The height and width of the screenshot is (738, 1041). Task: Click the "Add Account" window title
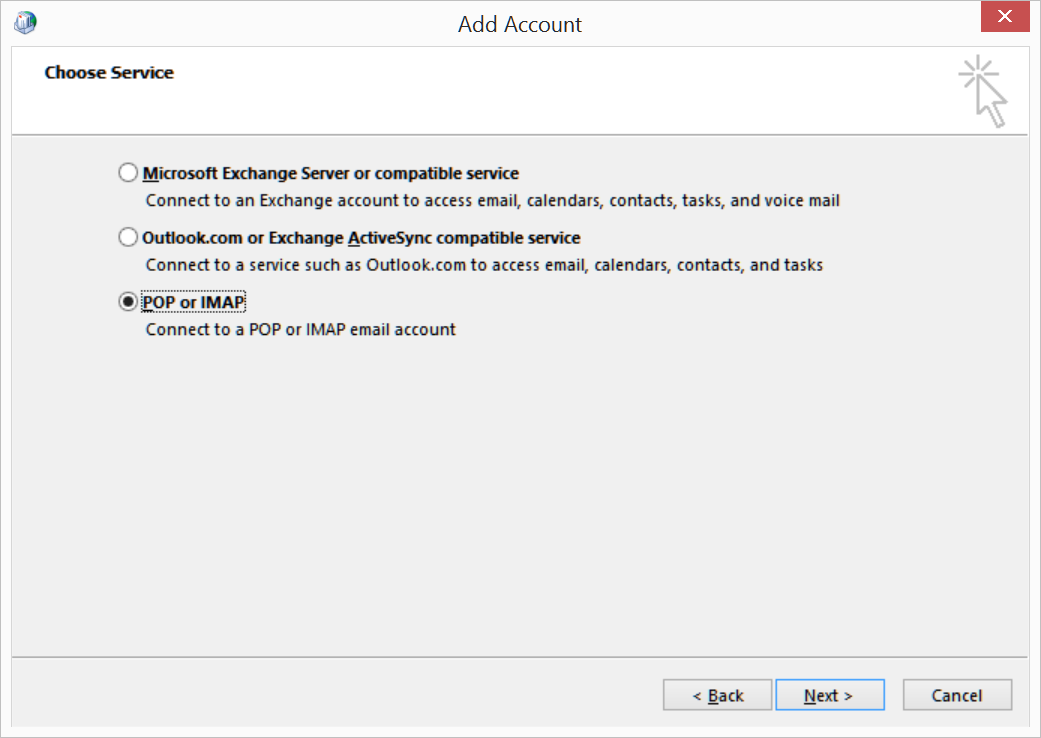pyautogui.click(x=519, y=24)
